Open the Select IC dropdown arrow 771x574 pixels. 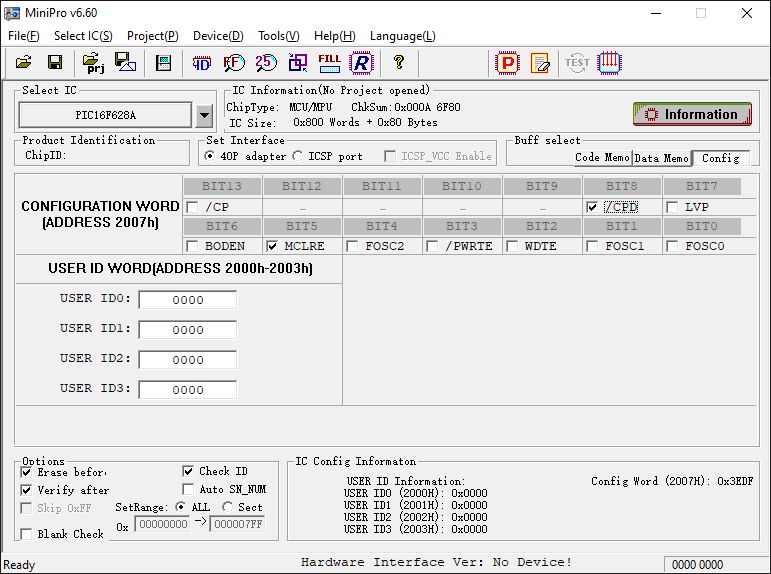coord(204,116)
